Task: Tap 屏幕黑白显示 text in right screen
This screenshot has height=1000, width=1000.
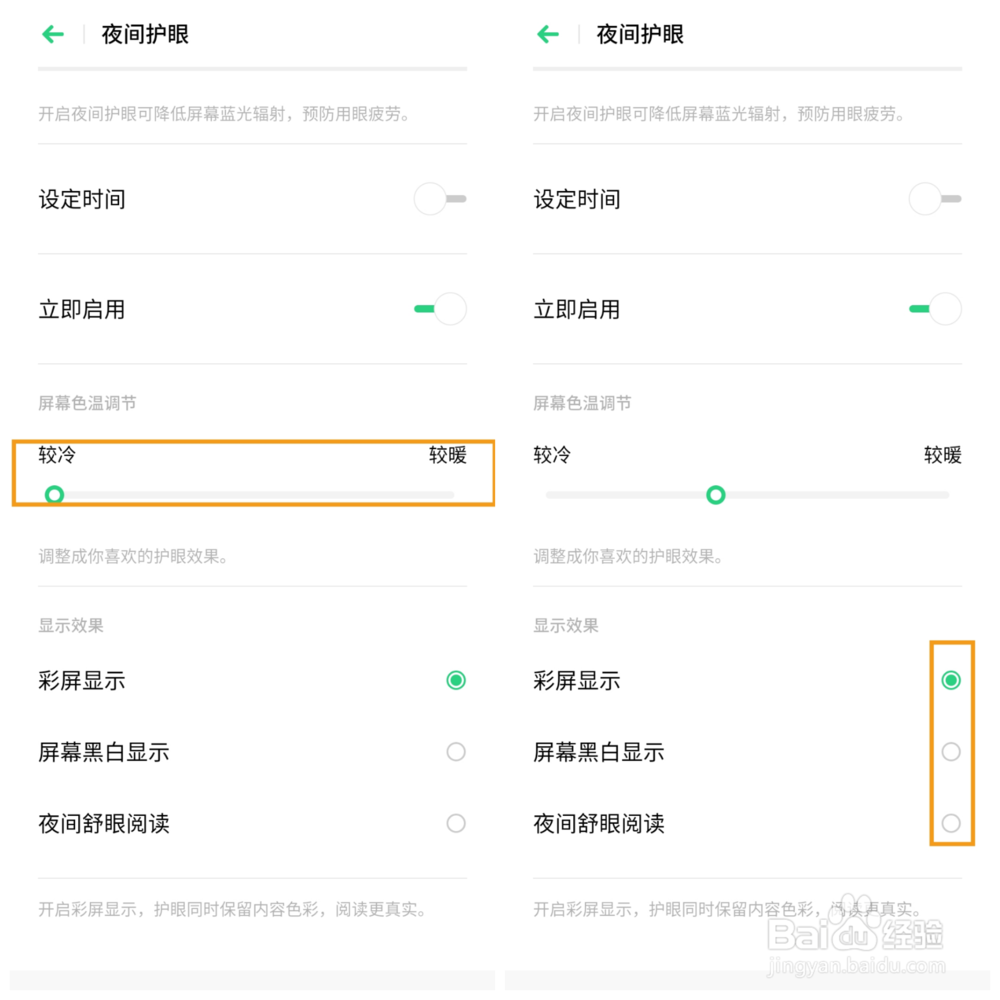Action: (599, 753)
